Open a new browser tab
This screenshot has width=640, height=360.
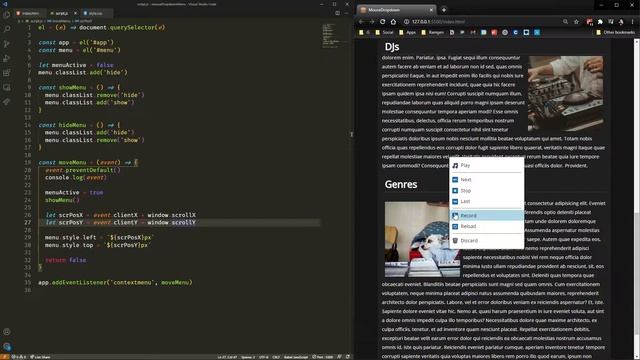444,10
